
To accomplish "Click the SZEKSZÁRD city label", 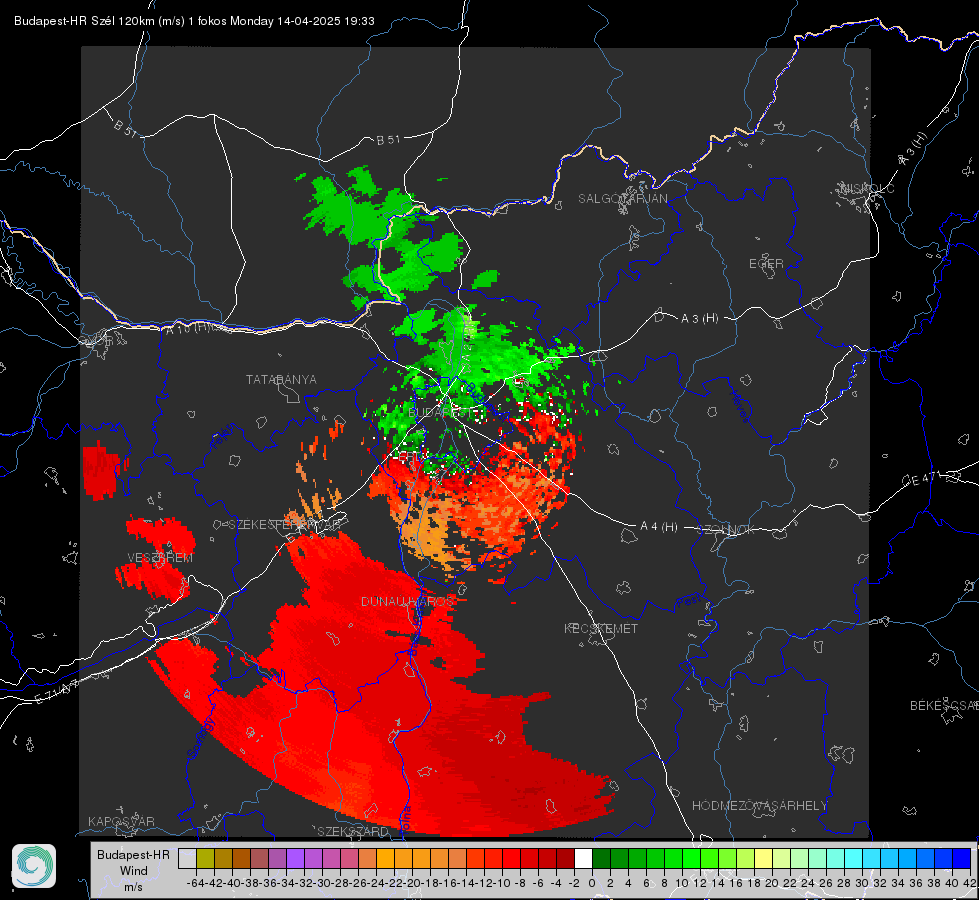I will coord(353,831).
